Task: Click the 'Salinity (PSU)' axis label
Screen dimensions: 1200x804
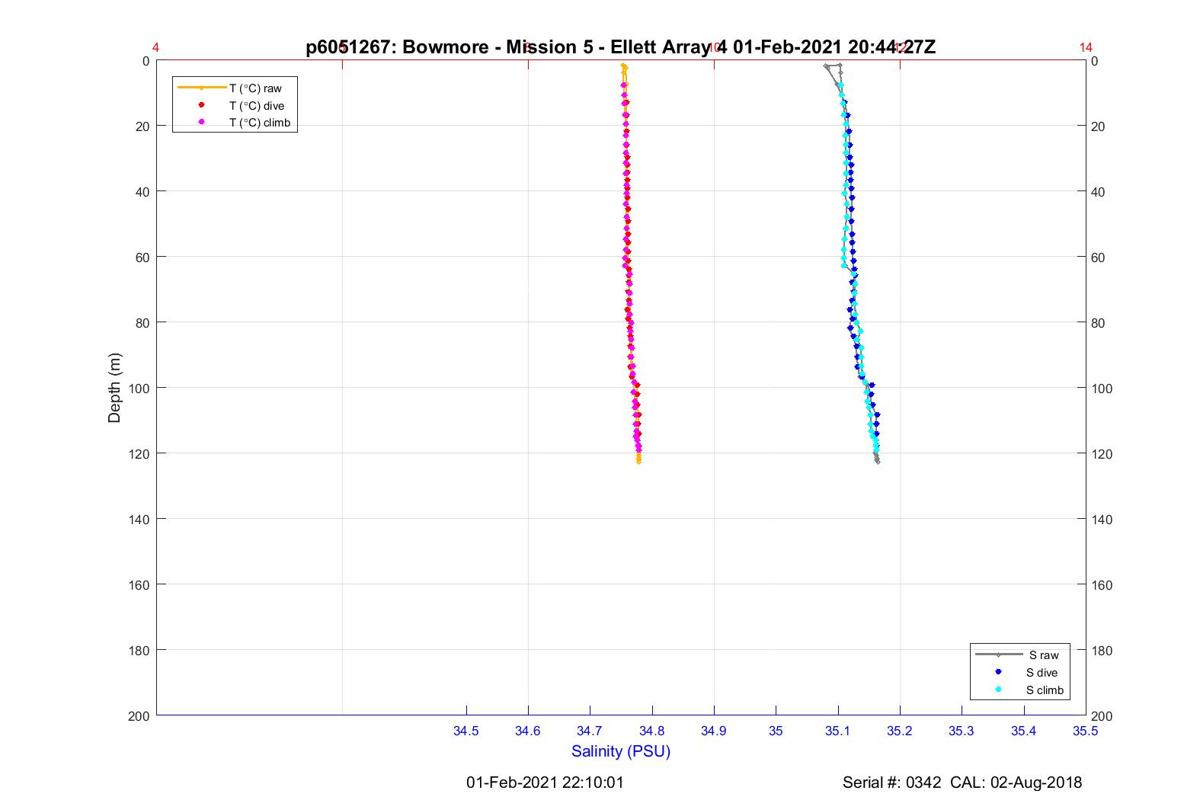Action: (621, 751)
